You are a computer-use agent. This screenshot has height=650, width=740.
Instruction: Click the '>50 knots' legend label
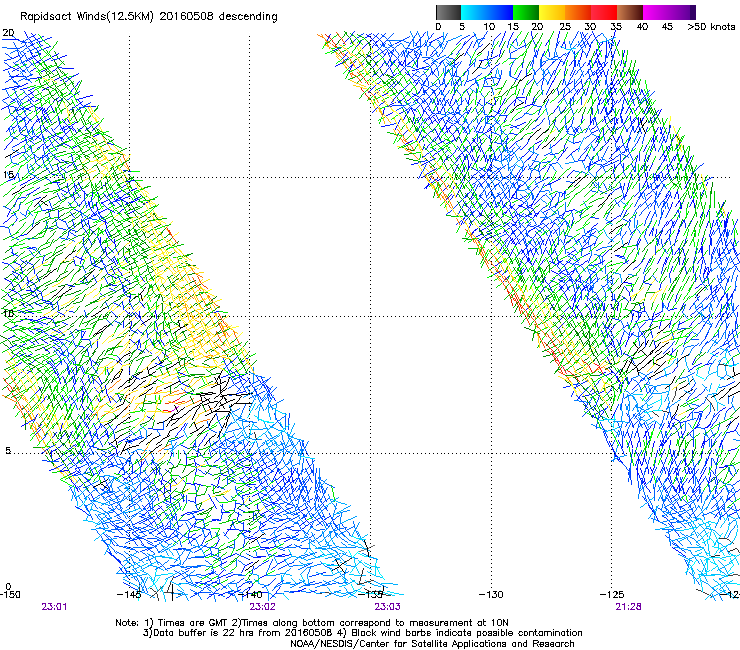[x=711, y=27]
